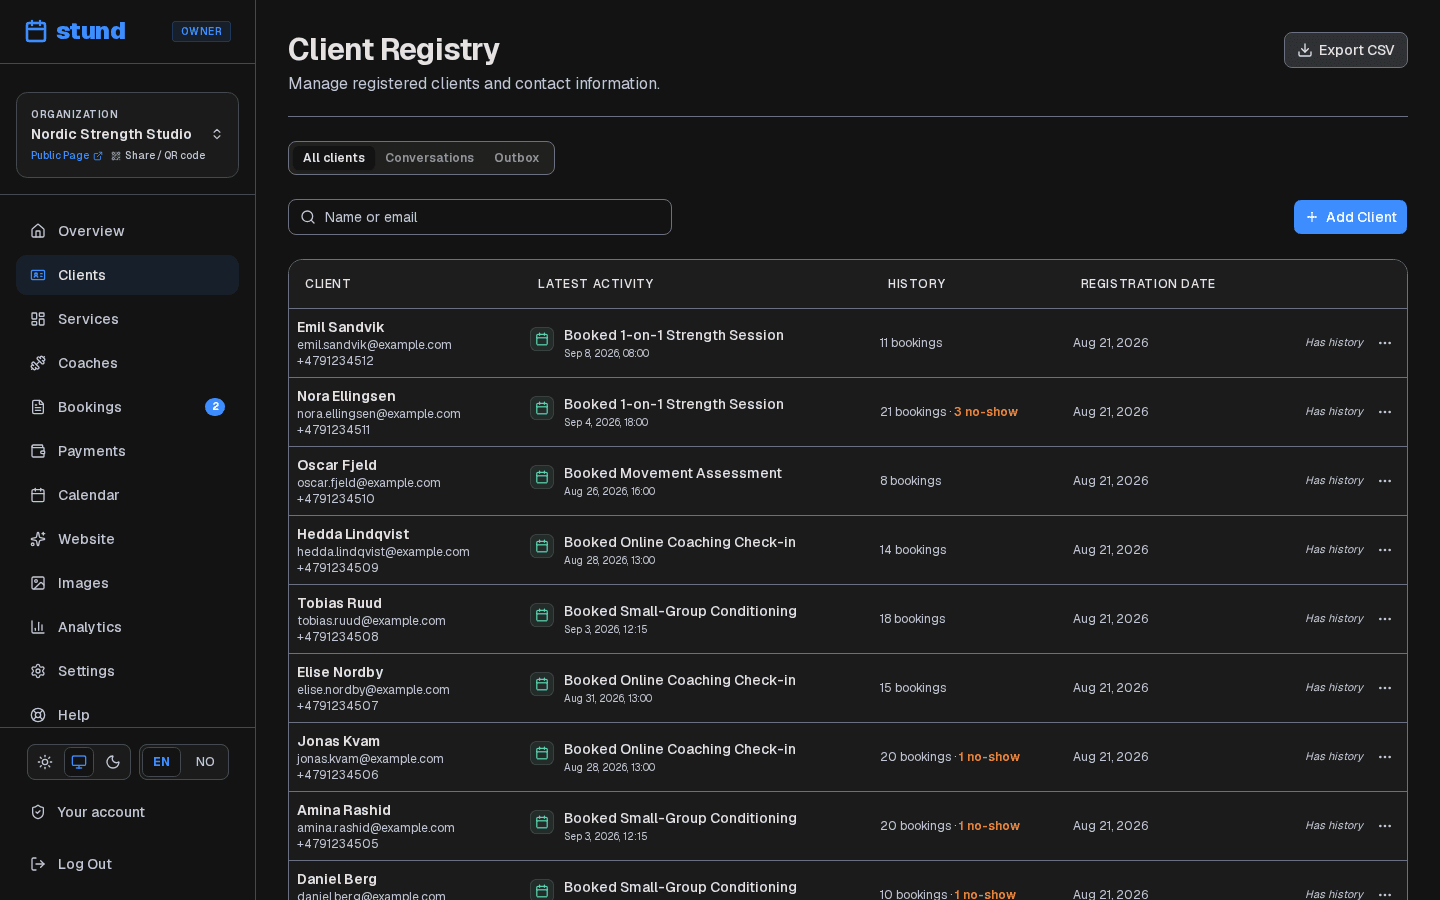The width and height of the screenshot is (1440, 900).
Task: Click Tobias Ruud's Has history label
Action: (x=1334, y=619)
